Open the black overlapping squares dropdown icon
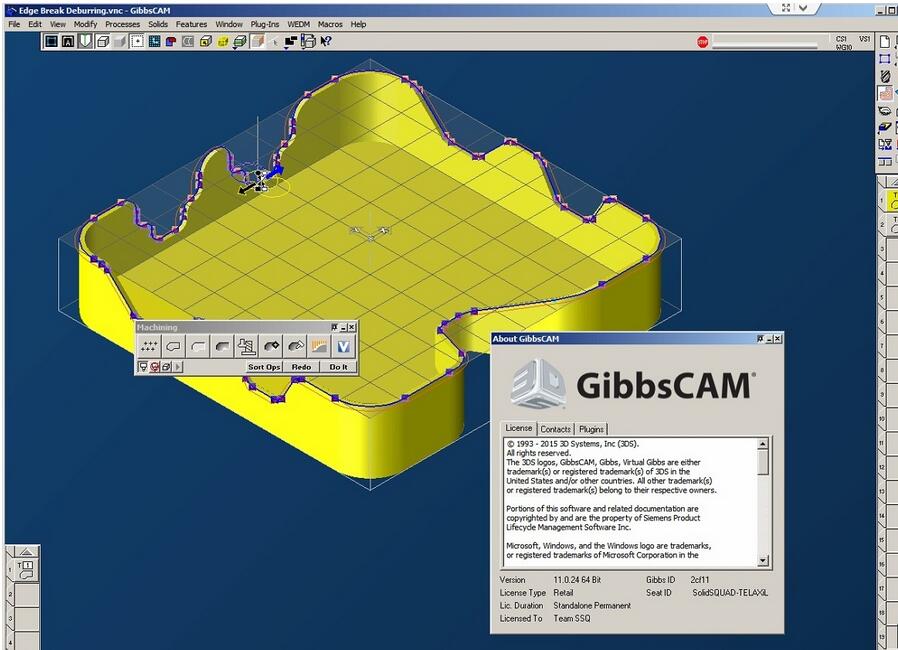Image resolution: width=898 pixels, height=650 pixels. pyautogui.click(x=291, y=41)
